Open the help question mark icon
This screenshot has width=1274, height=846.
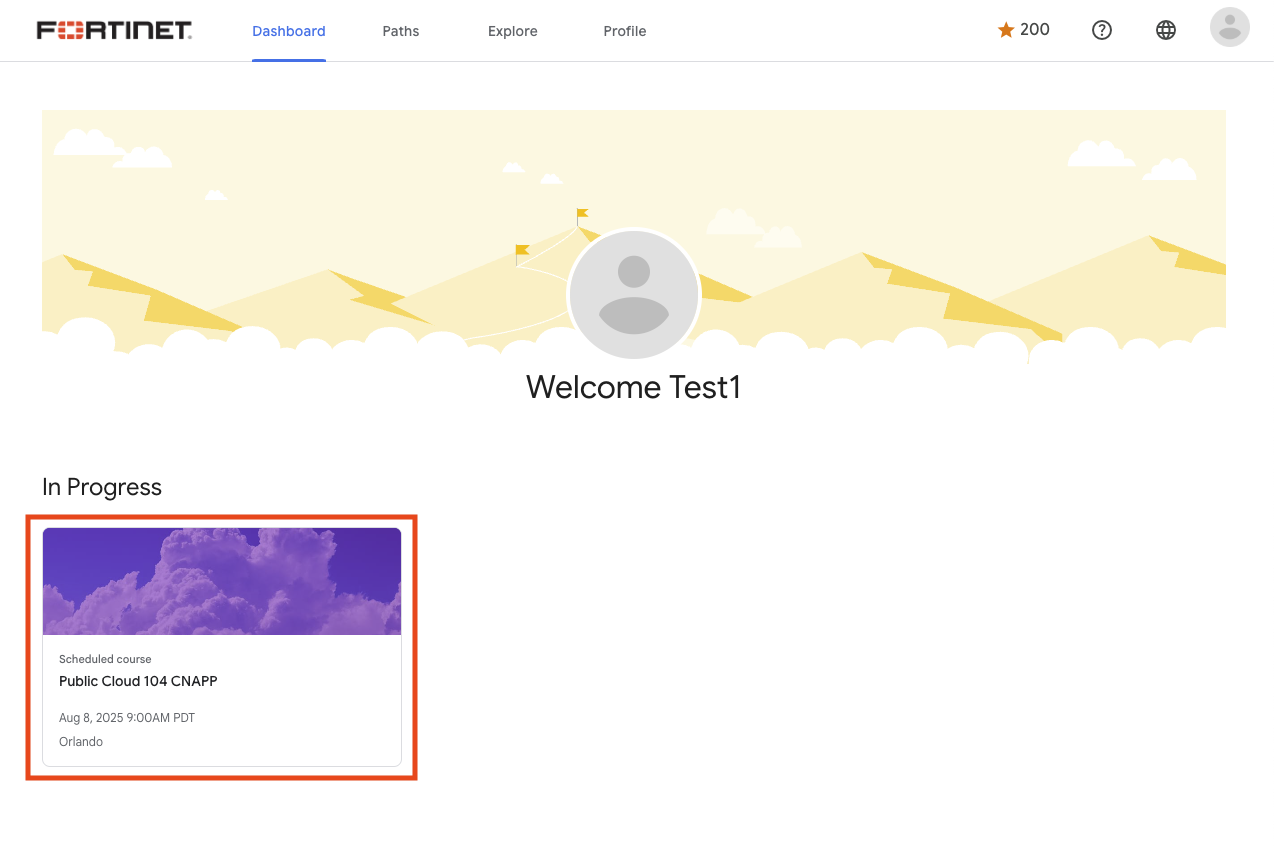tap(1102, 30)
